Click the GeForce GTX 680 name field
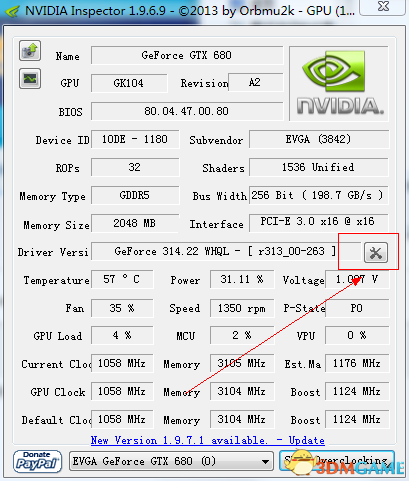This screenshot has height=481, width=409. click(187, 55)
